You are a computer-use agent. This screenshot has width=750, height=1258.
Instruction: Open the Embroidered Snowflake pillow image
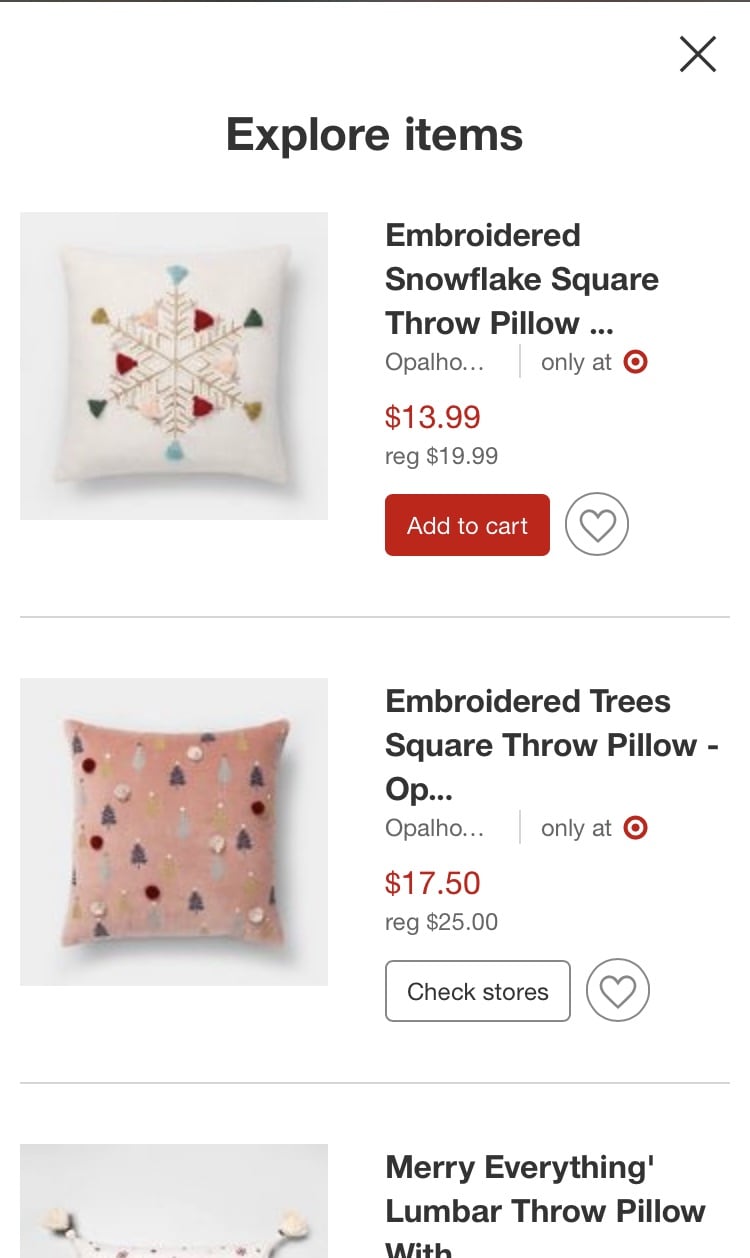(x=174, y=366)
